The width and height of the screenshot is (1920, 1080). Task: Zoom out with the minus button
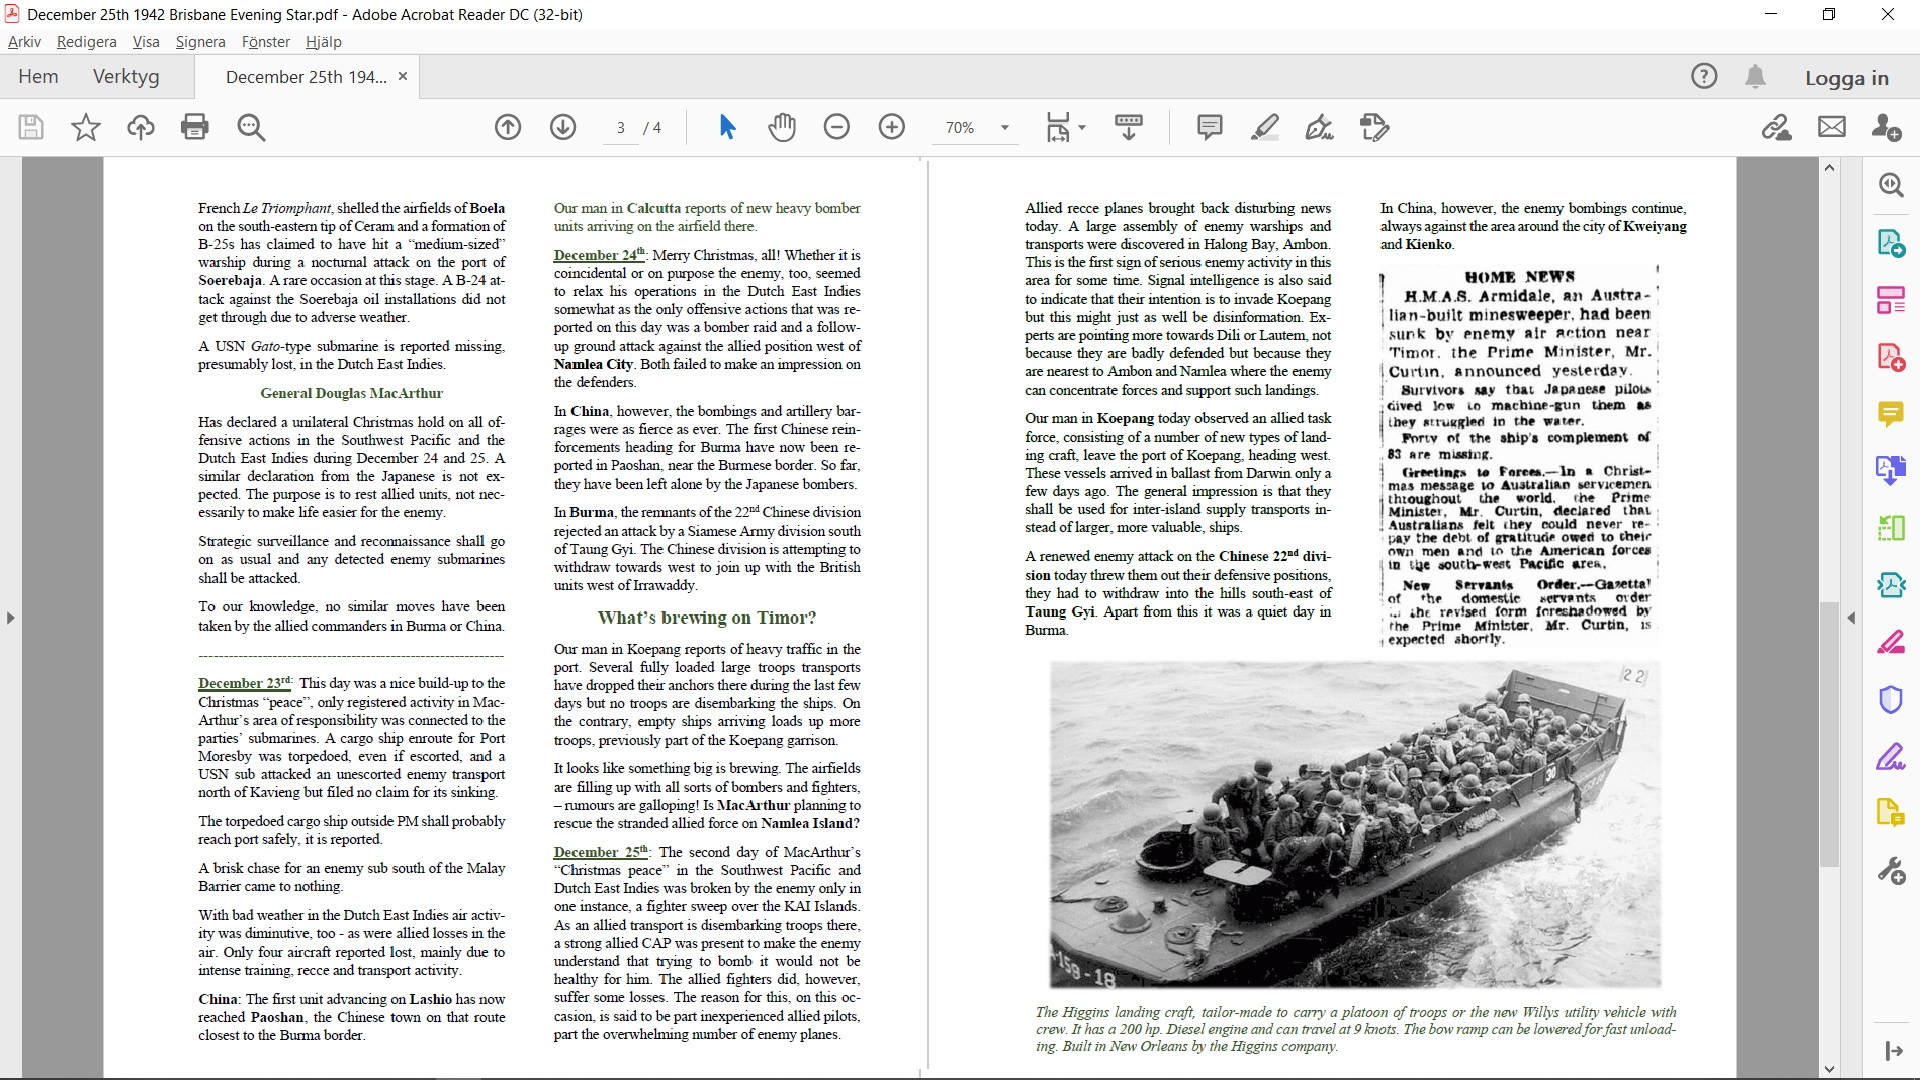[837, 127]
